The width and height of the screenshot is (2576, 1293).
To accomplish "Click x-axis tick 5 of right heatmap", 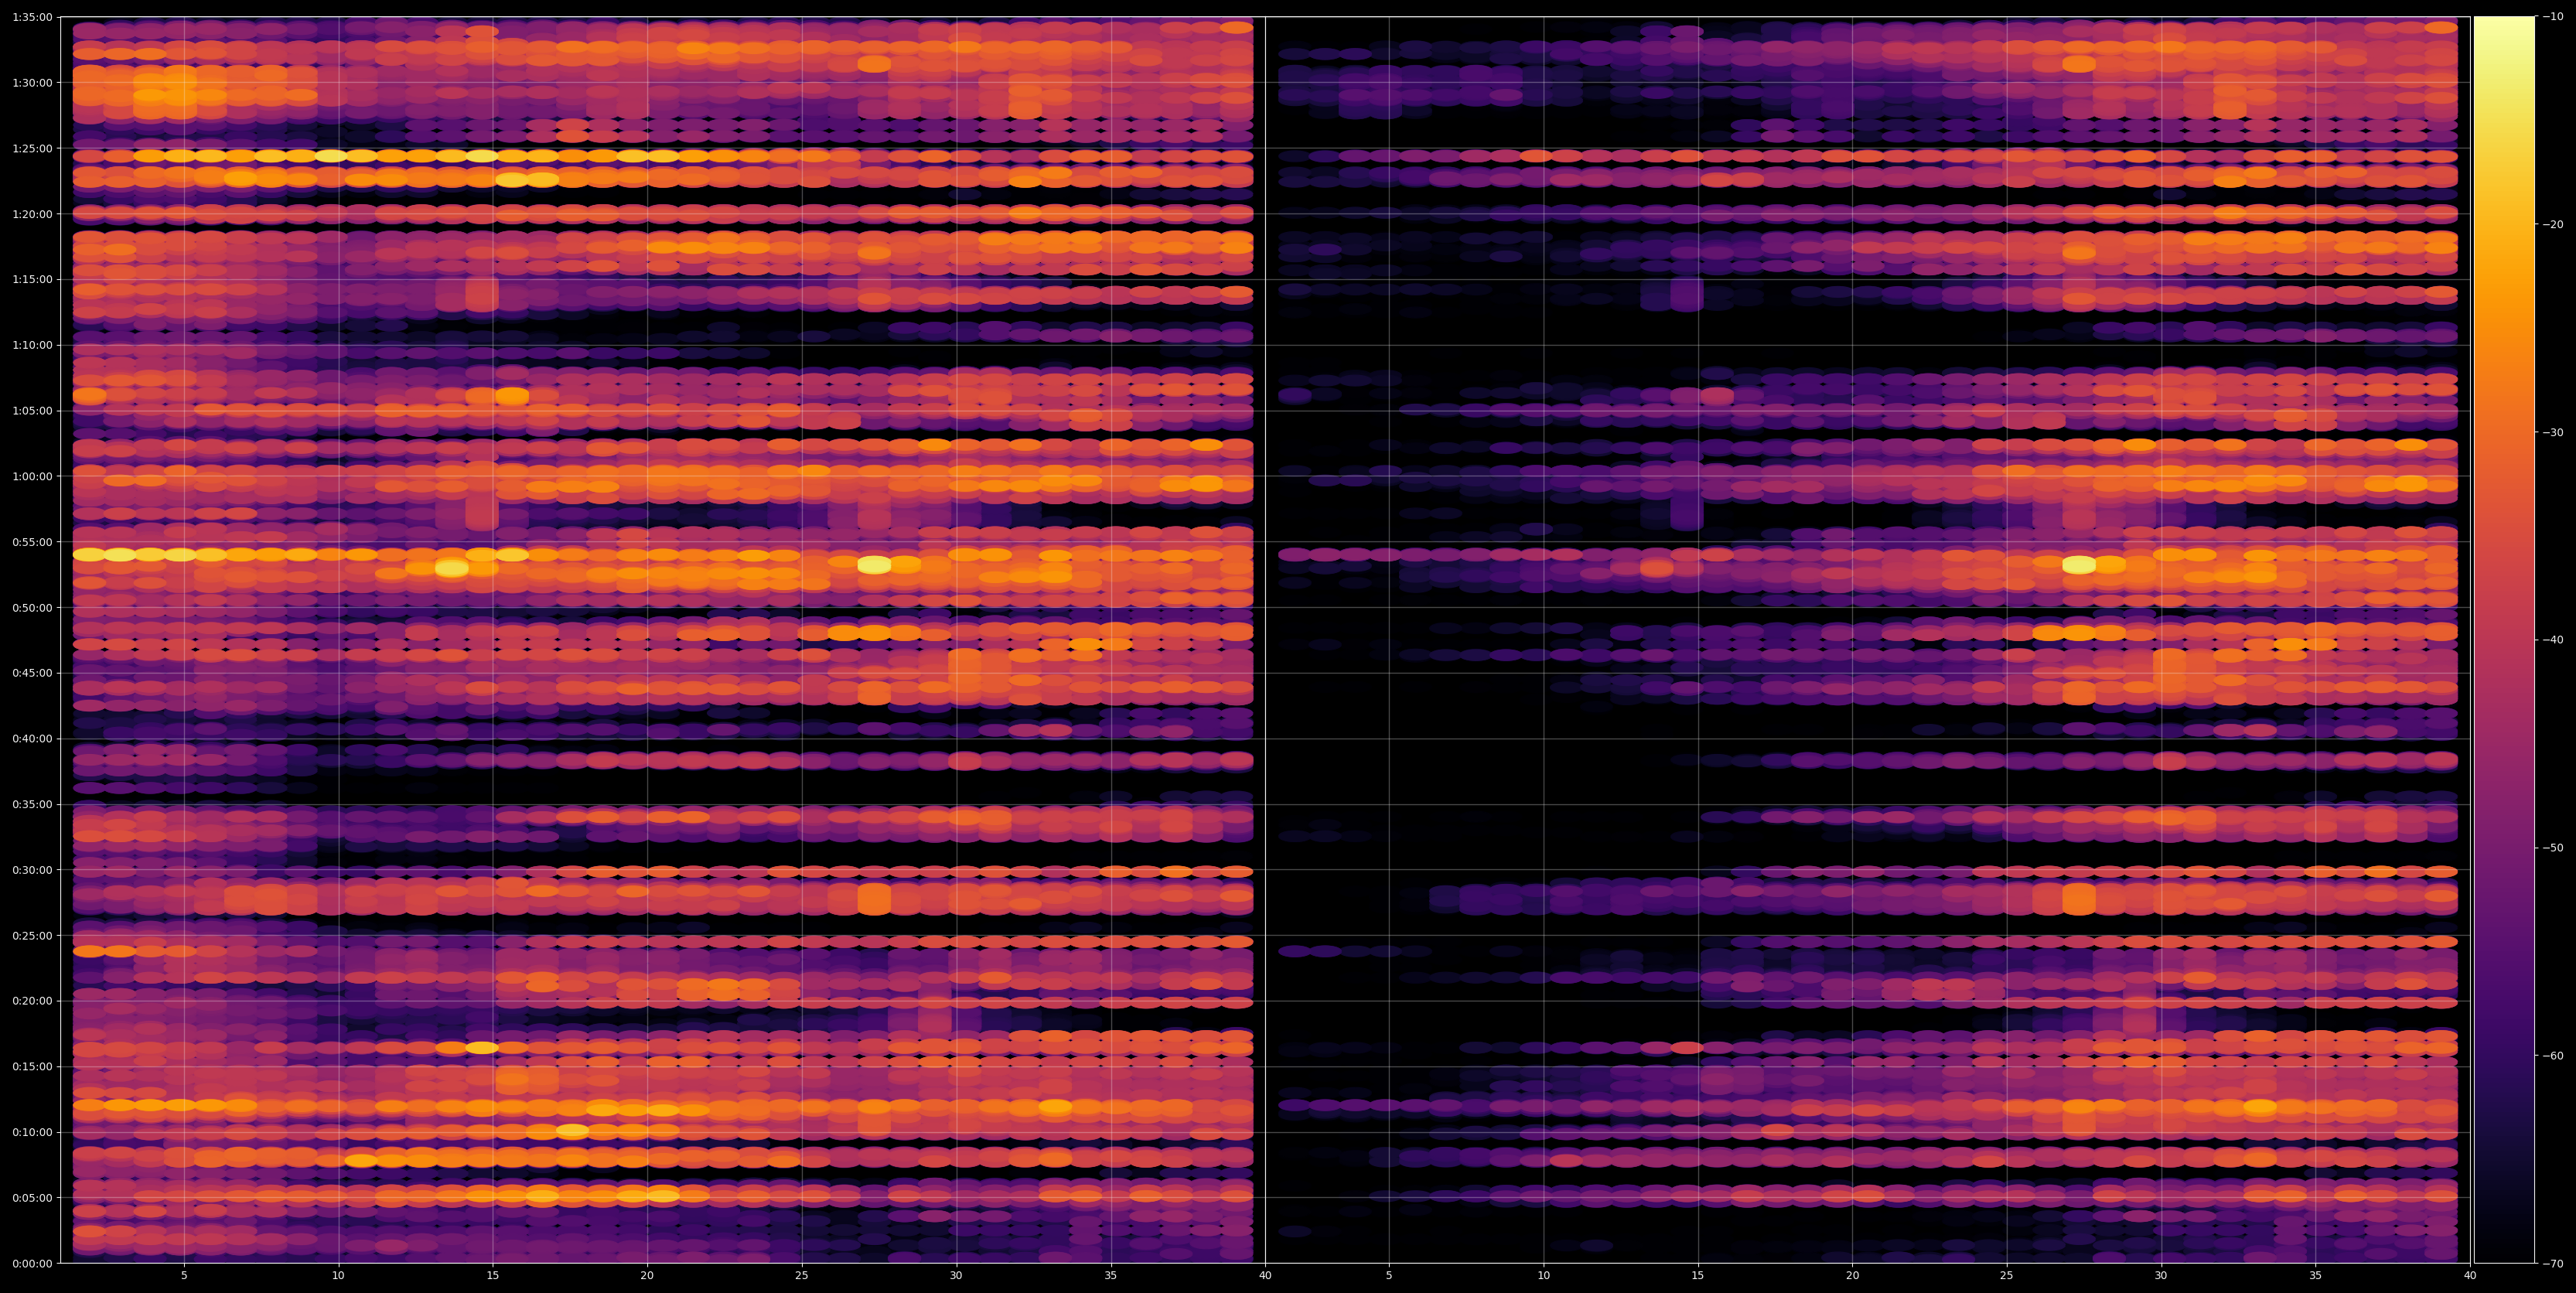I will click(x=1389, y=1275).
